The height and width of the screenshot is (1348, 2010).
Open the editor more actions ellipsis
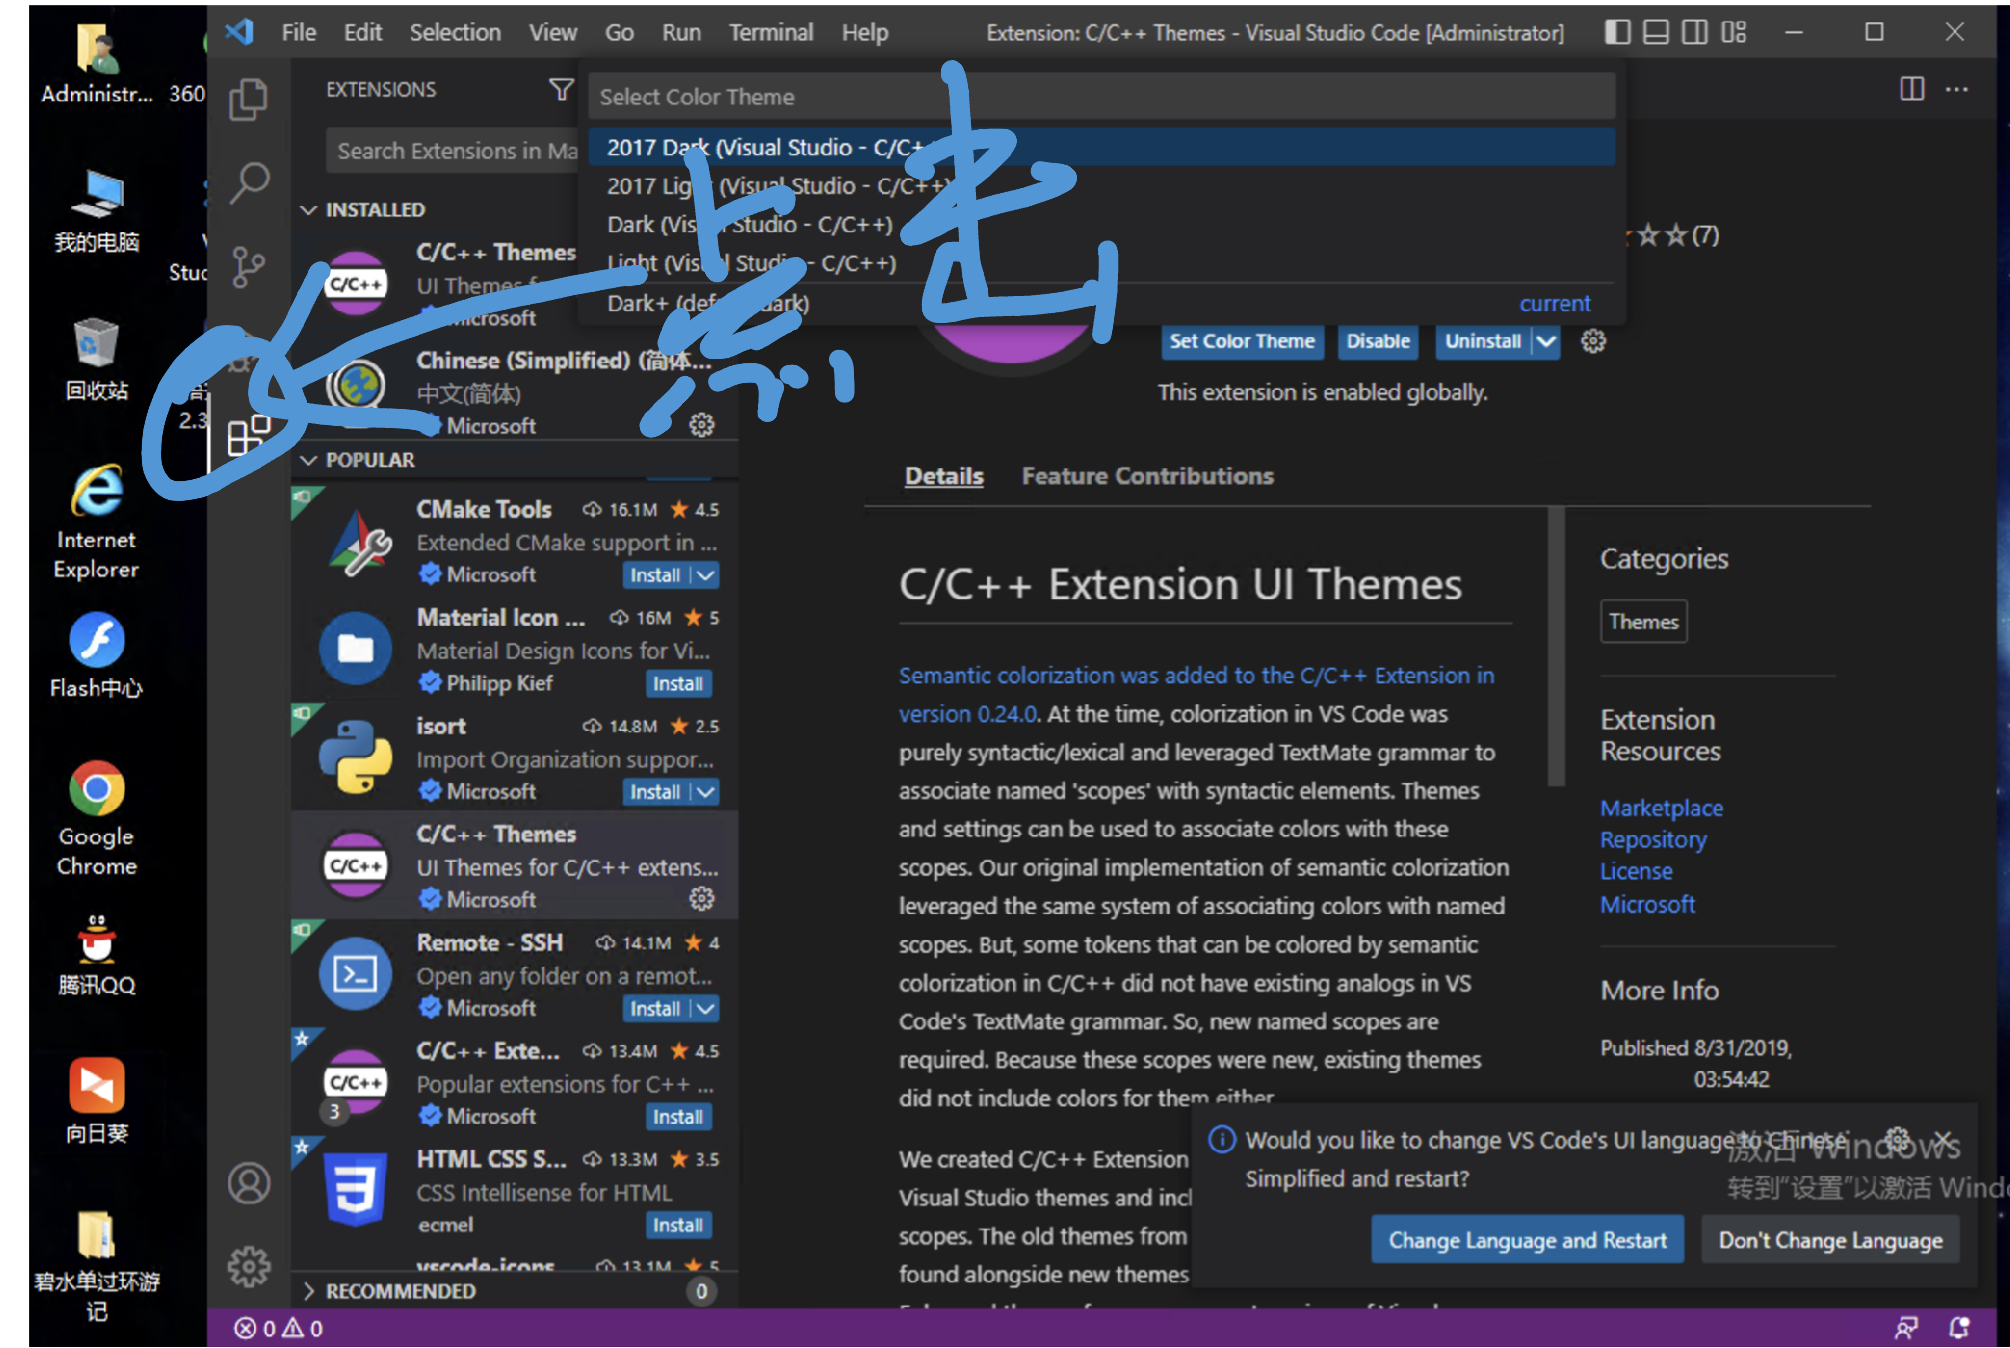1957,89
